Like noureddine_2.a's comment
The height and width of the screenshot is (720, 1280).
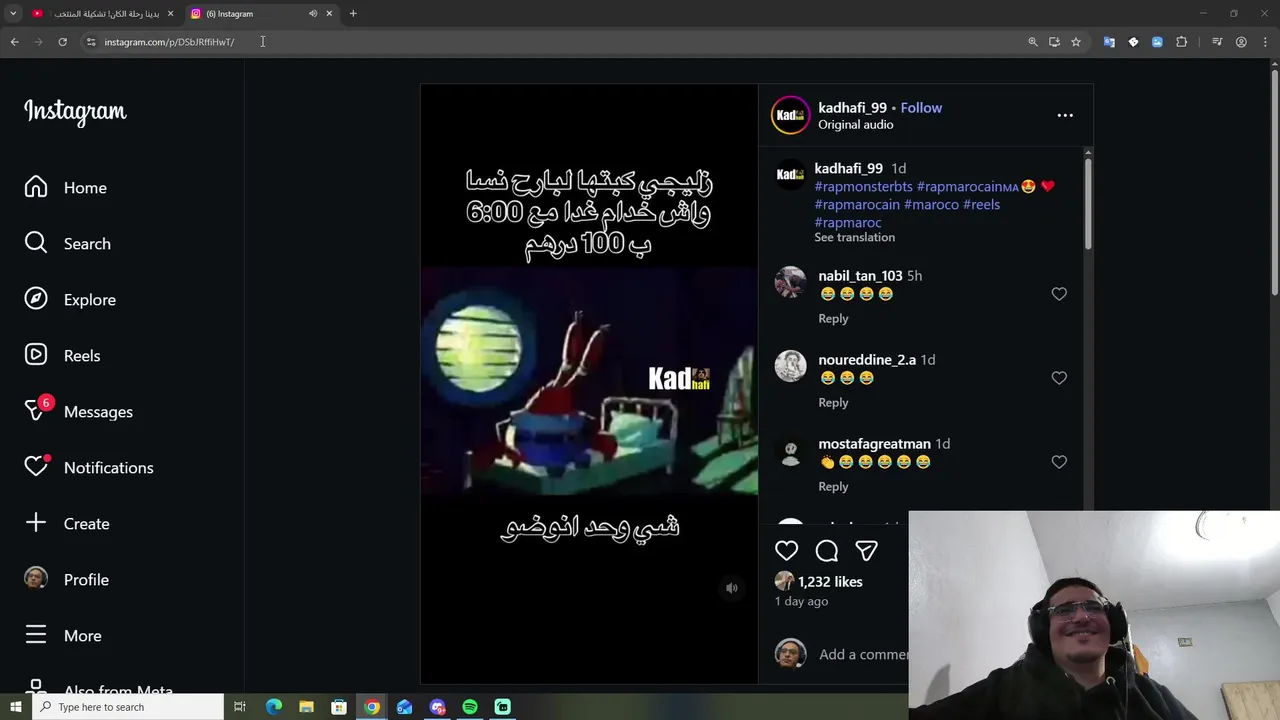pos(1059,378)
